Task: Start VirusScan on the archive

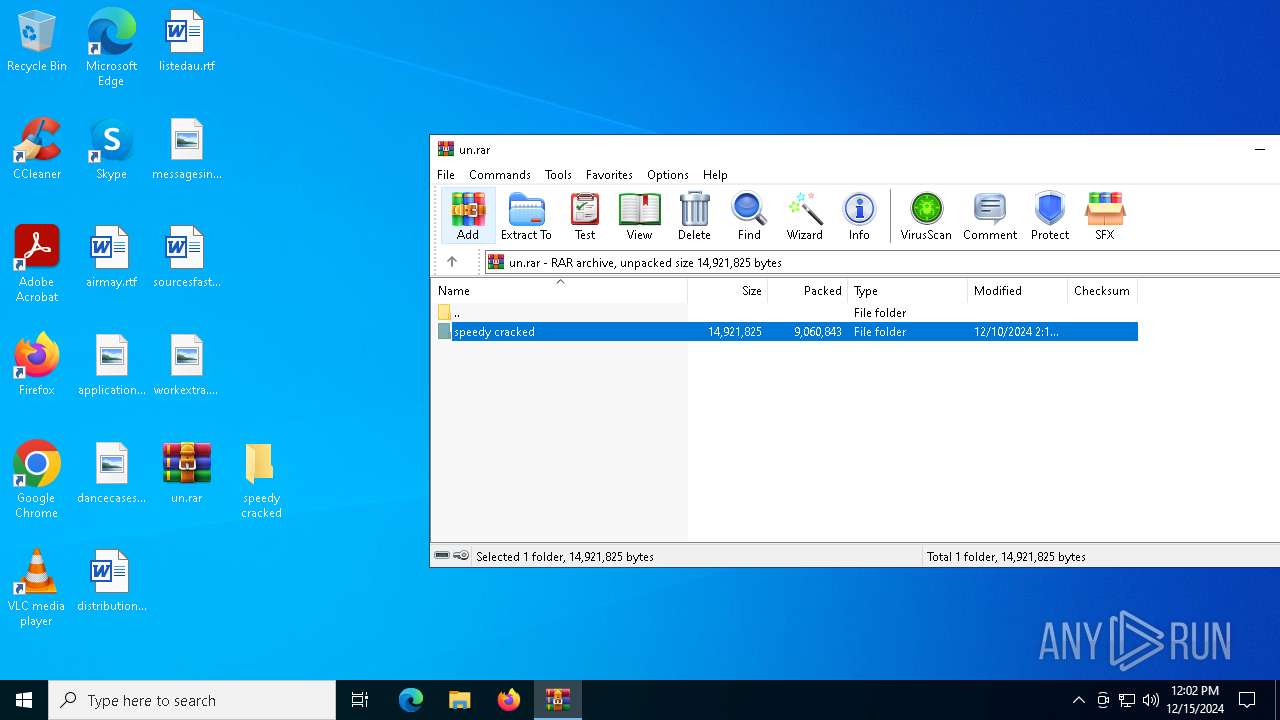Action: pyautogui.click(x=926, y=216)
